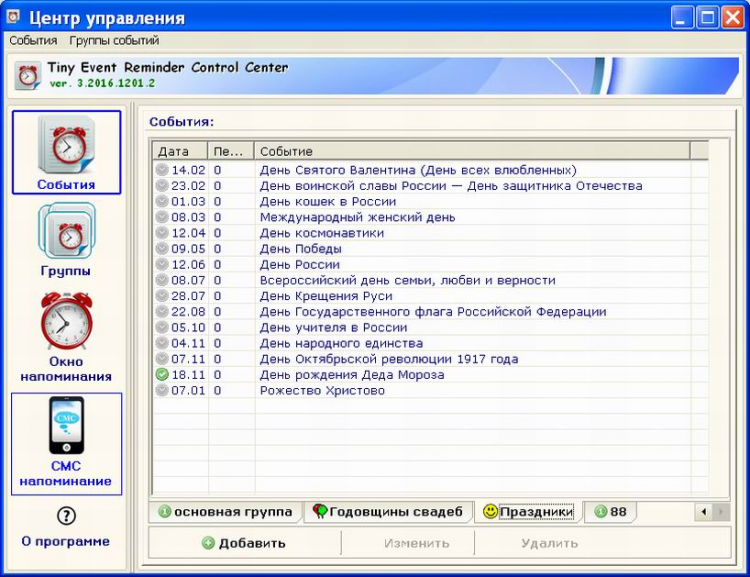This screenshot has width=750, height=577.
Task: Toggle status icon of the 23.02 event
Action: click(x=163, y=186)
